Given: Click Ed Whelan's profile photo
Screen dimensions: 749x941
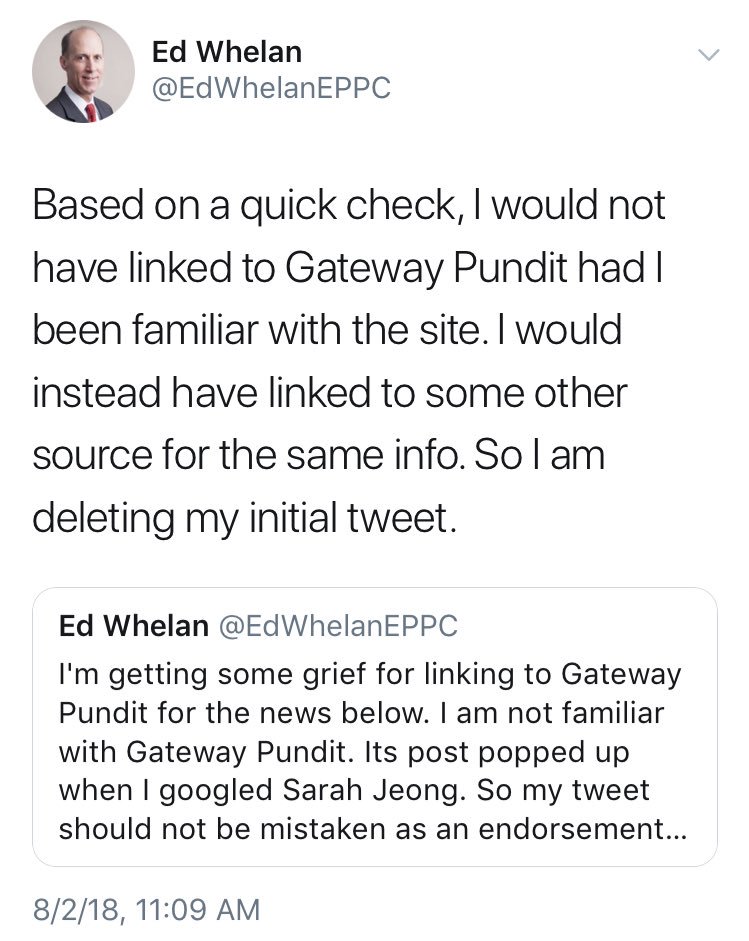Looking at the screenshot, I should pyautogui.click(x=83, y=71).
